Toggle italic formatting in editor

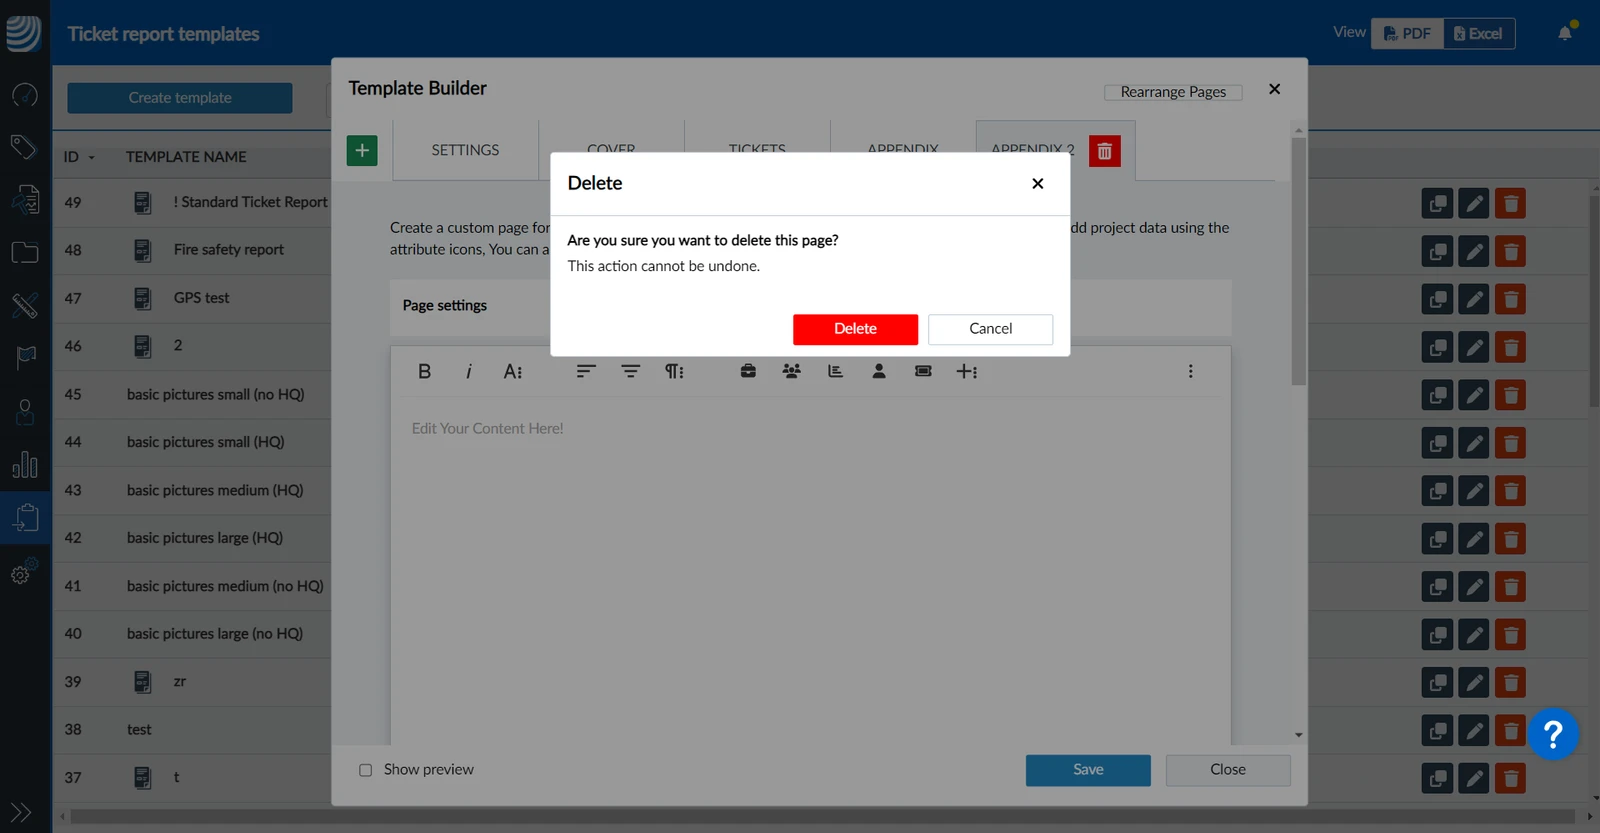tap(468, 371)
